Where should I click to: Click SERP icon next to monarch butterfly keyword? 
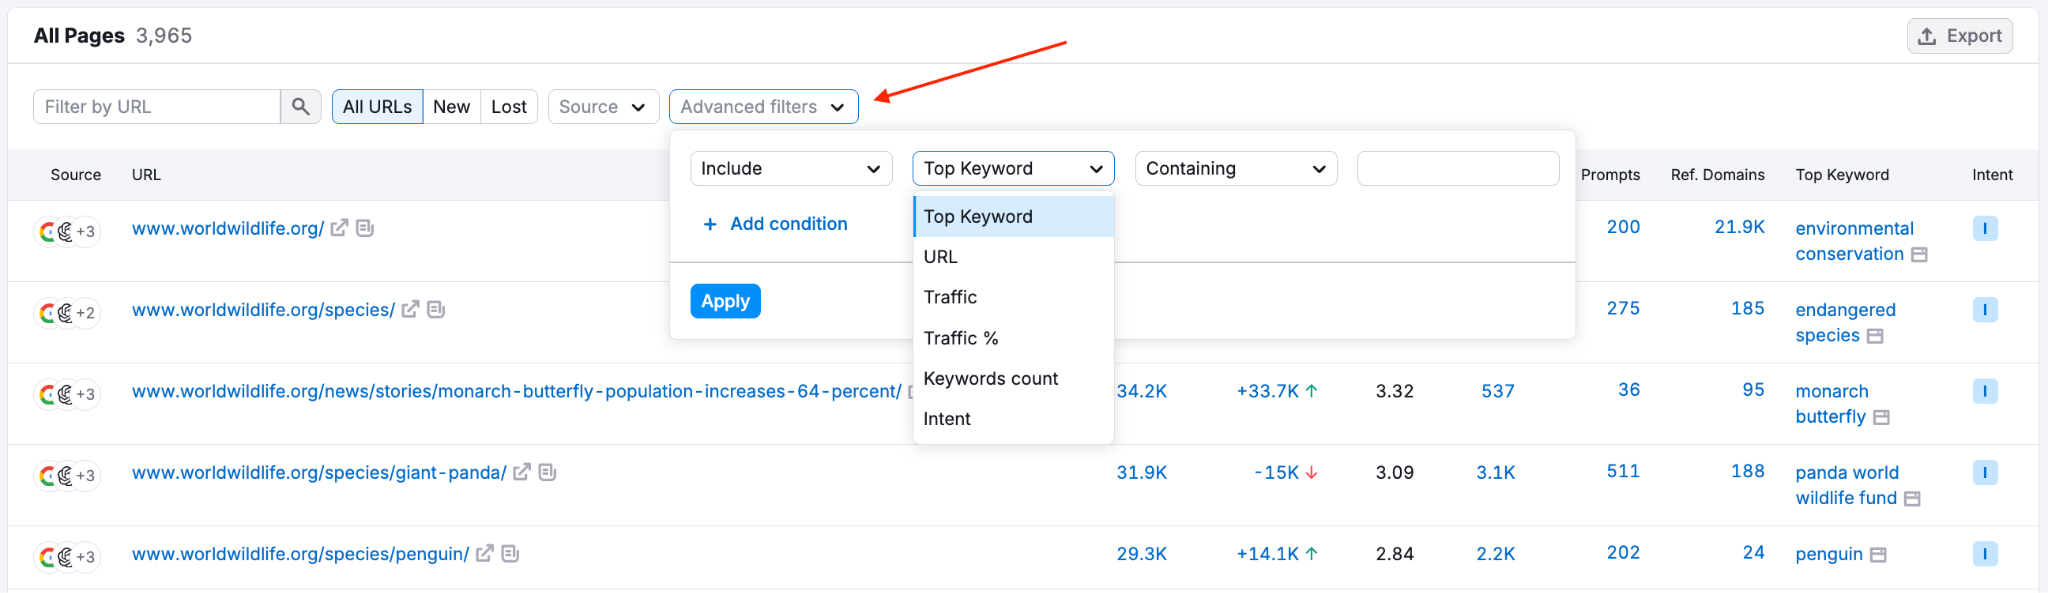[1881, 417]
